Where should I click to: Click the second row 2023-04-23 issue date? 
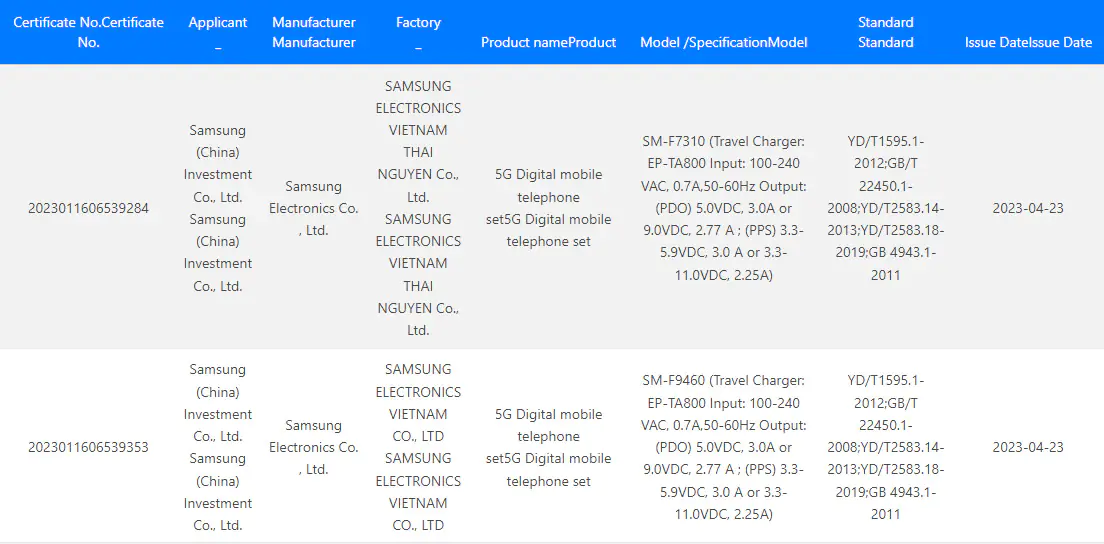pos(1028,447)
